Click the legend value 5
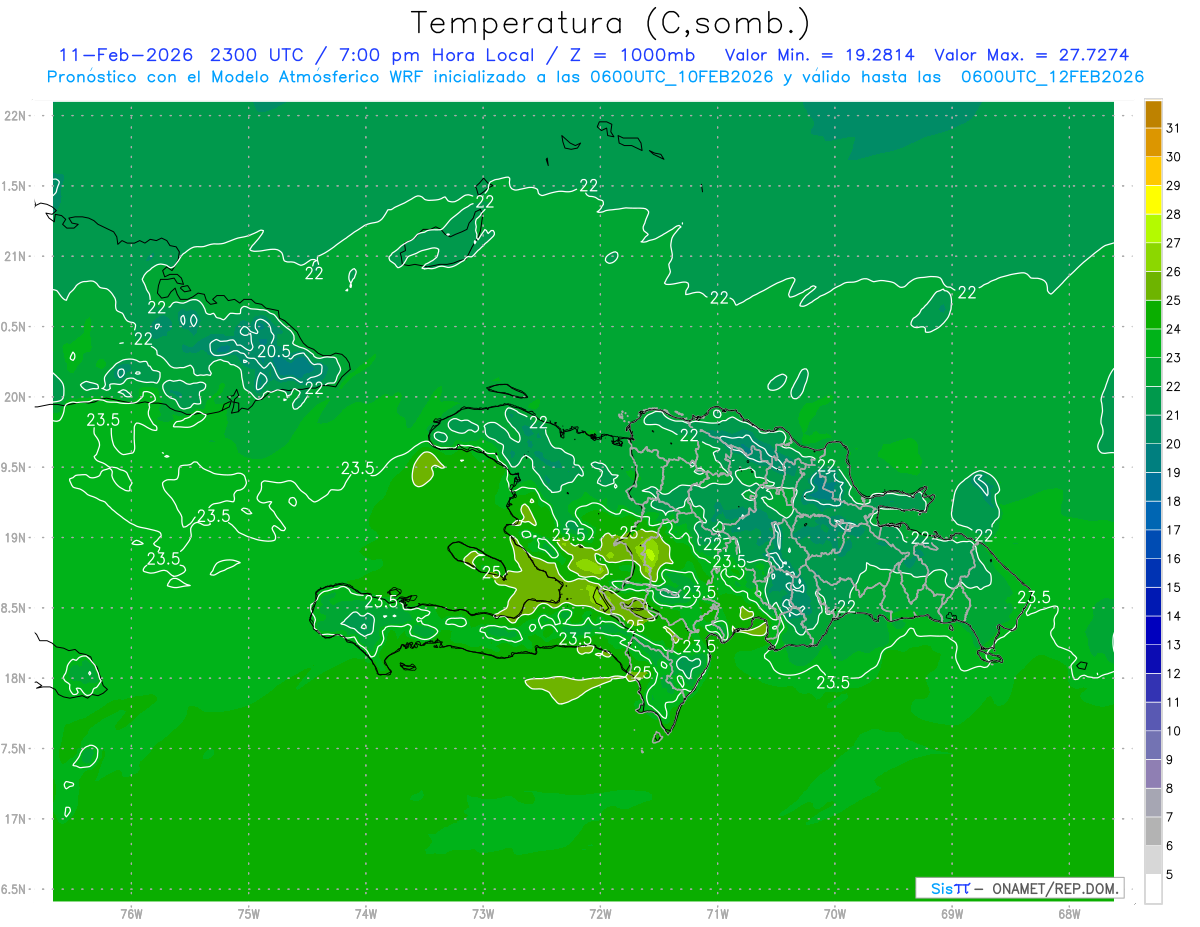Screen dimensions: 1200x927 point(1170,875)
